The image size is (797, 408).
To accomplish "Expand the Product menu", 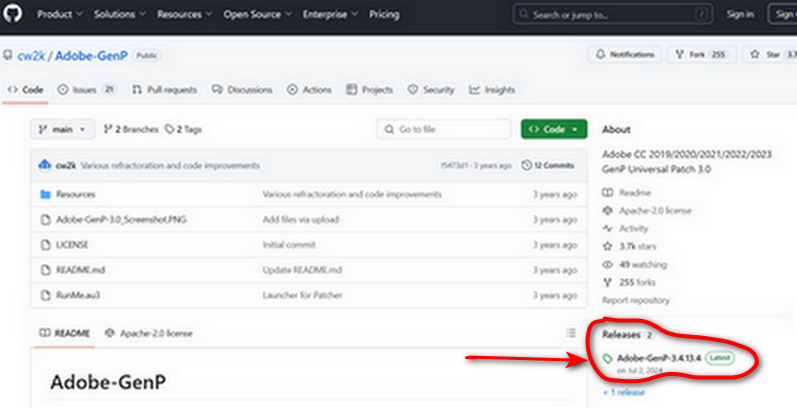I will click(59, 15).
